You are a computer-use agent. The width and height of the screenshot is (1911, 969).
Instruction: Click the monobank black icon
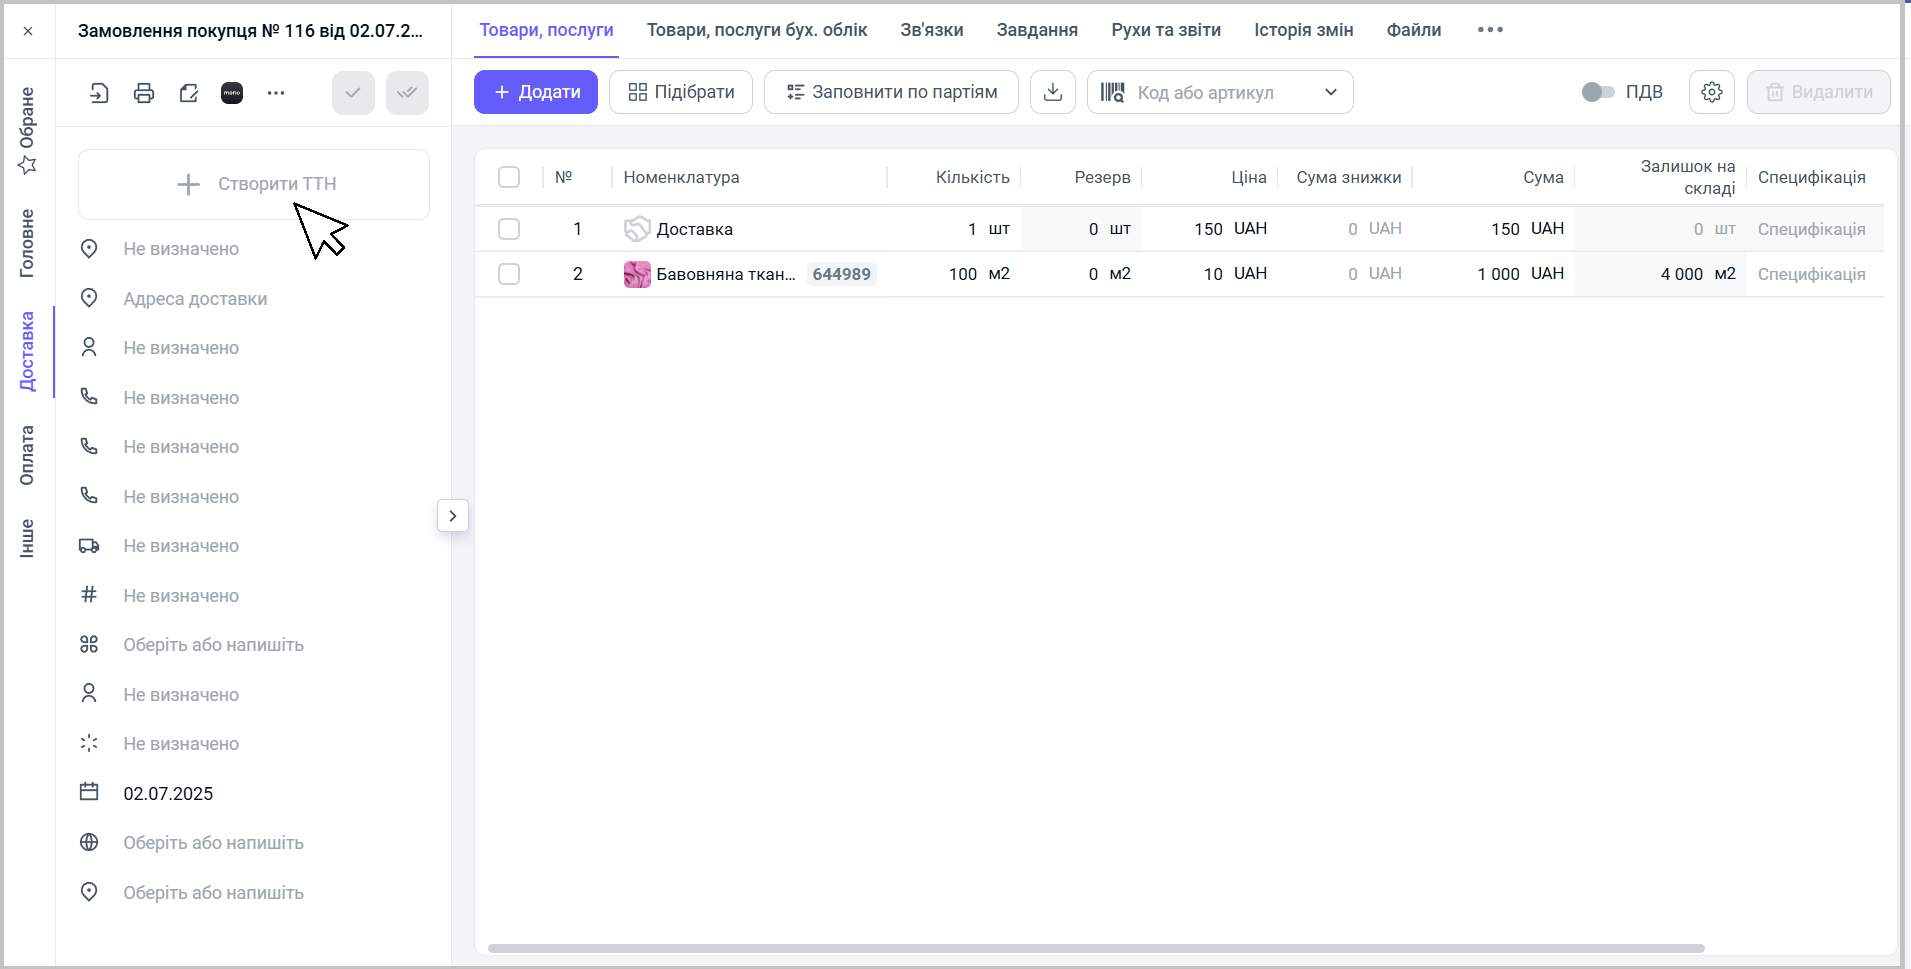[232, 93]
